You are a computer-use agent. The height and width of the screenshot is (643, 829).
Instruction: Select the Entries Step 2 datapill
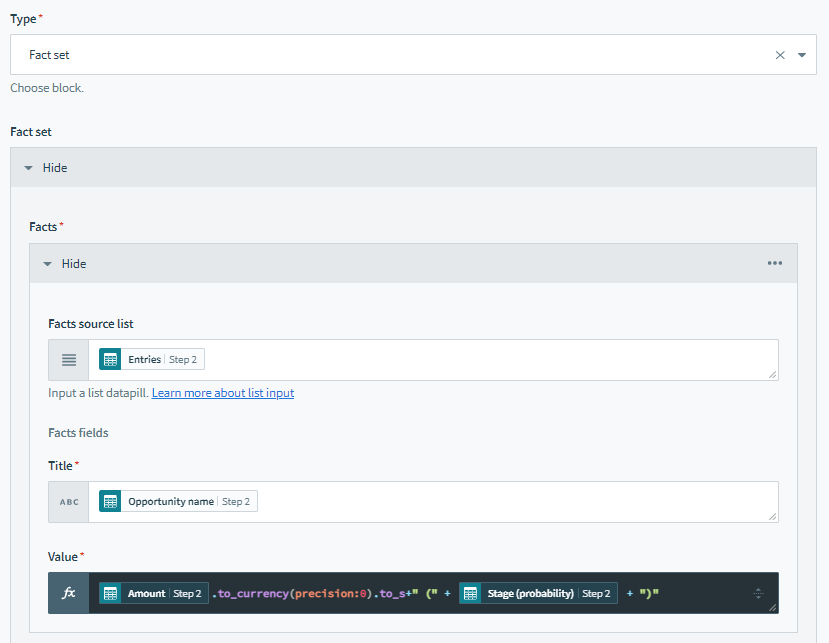point(152,360)
